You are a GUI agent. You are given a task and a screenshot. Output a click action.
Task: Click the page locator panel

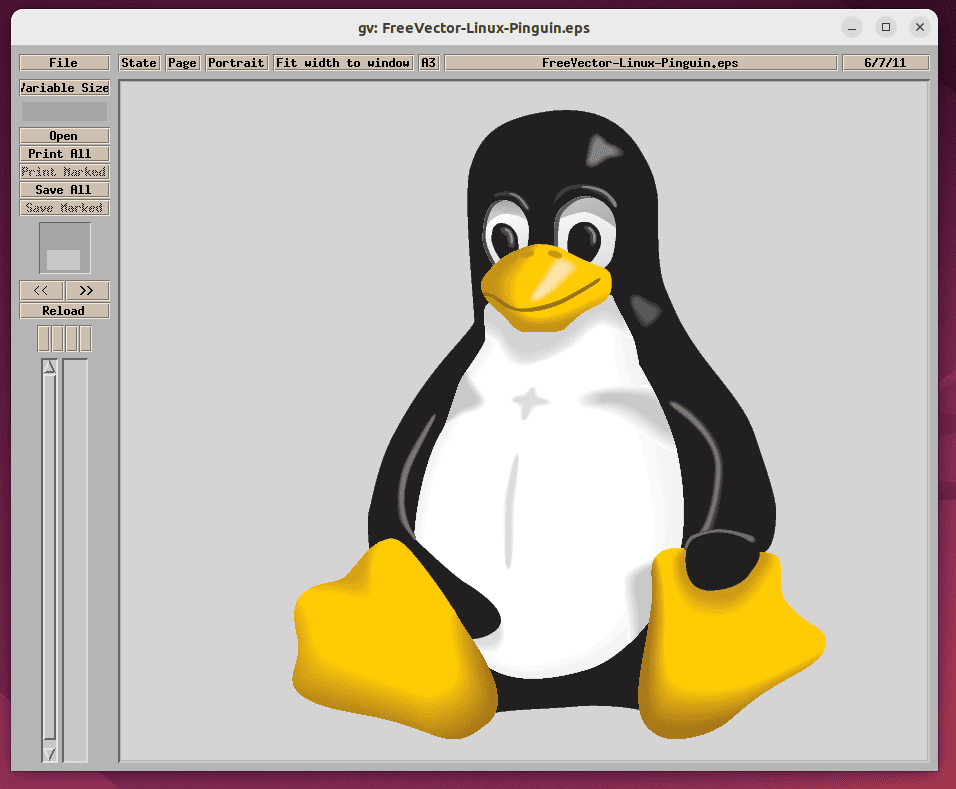[64, 247]
